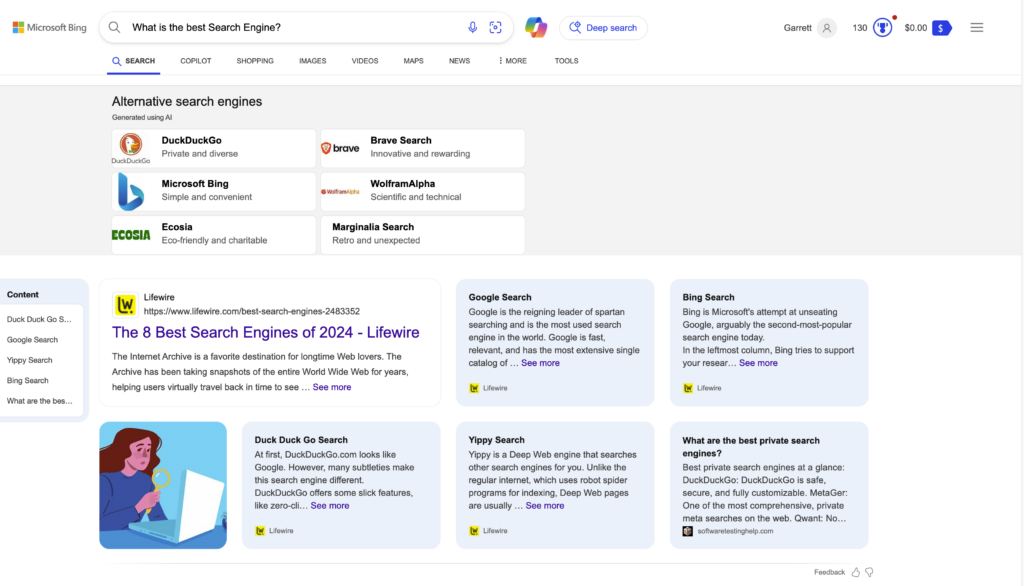
Task: Click the woman with laptop thumbnail
Action: (x=163, y=485)
